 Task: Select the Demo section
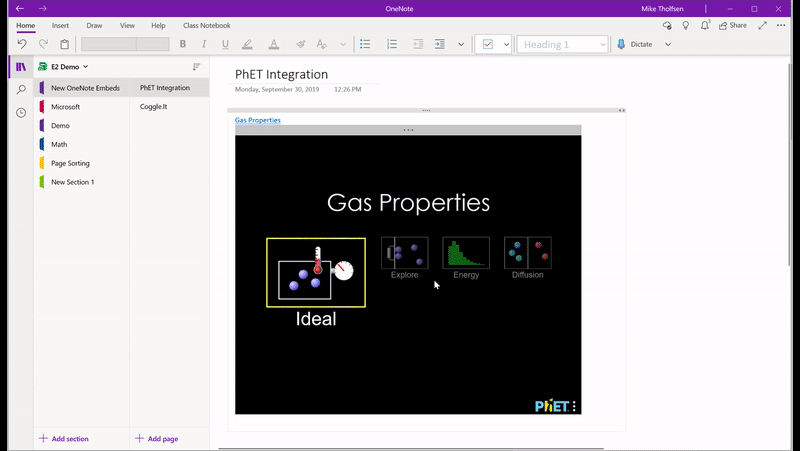[x=82, y=126]
